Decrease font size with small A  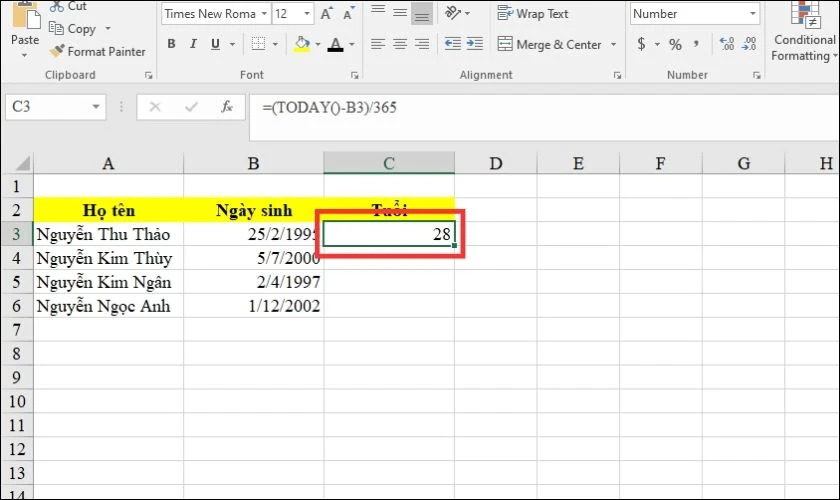click(349, 14)
